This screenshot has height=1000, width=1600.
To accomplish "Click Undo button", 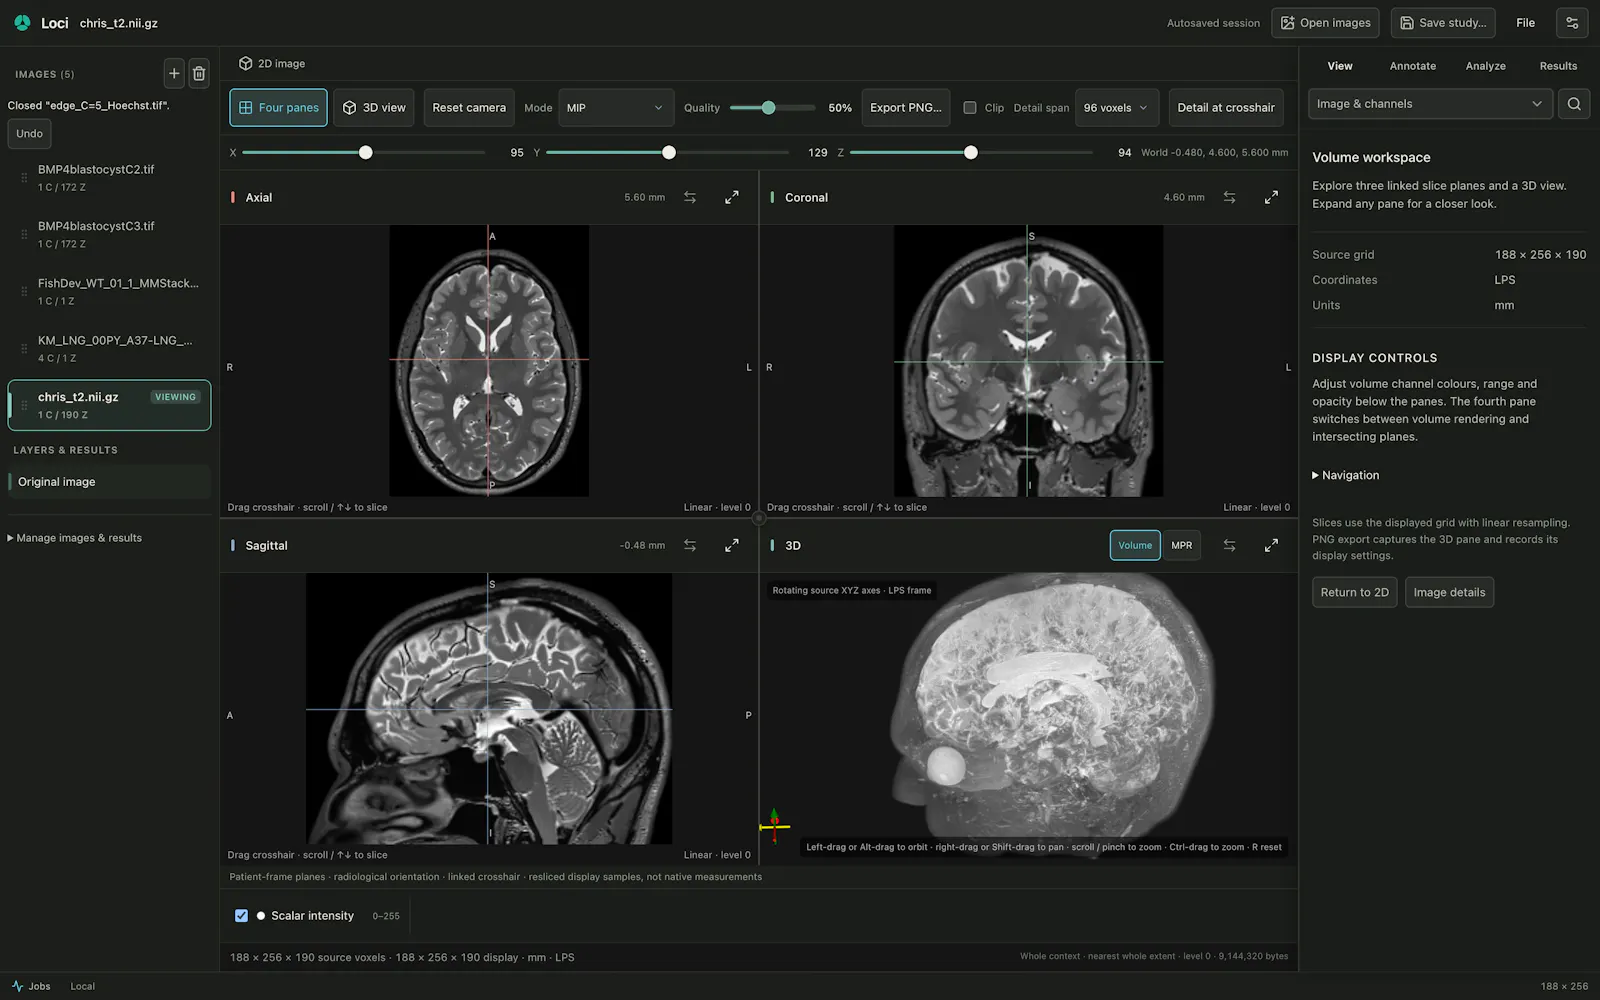I will (x=30, y=133).
